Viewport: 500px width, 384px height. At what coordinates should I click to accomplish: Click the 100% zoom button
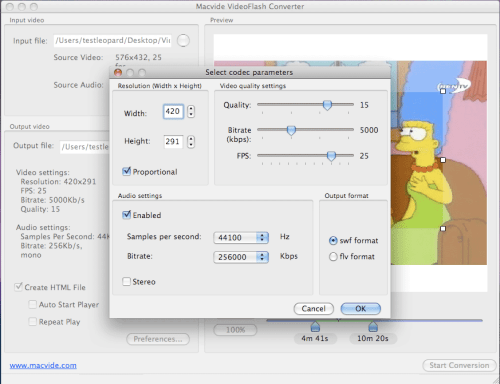click(235, 330)
